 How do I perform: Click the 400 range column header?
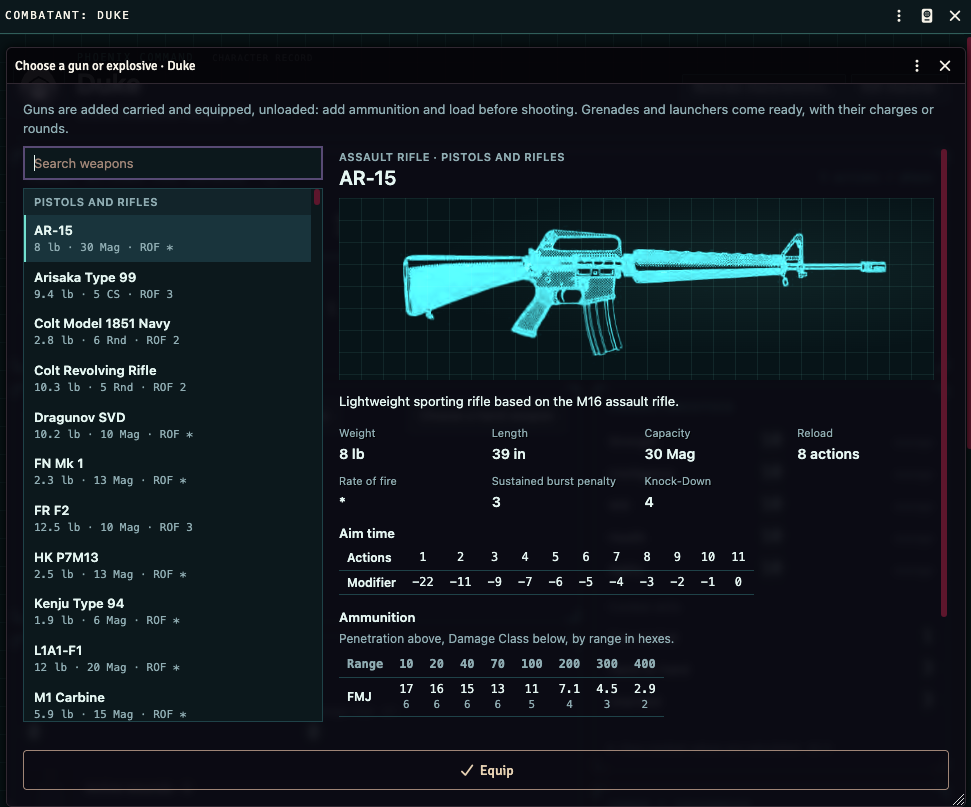pyautogui.click(x=644, y=663)
